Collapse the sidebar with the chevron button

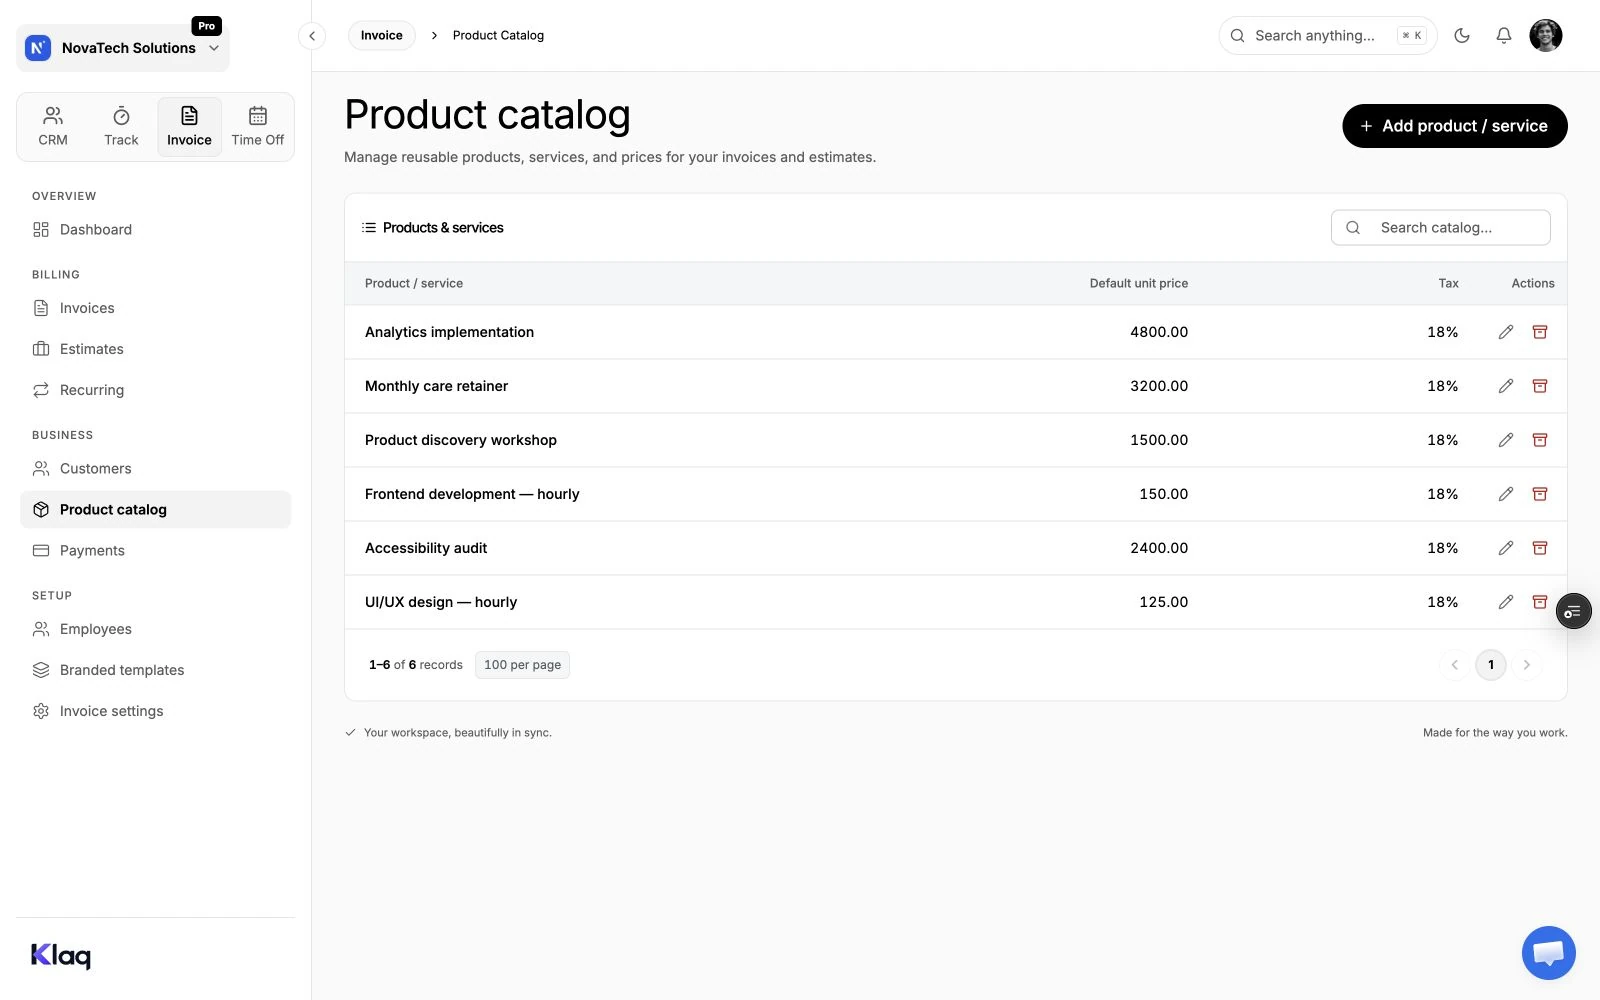(x=312, y=36)
